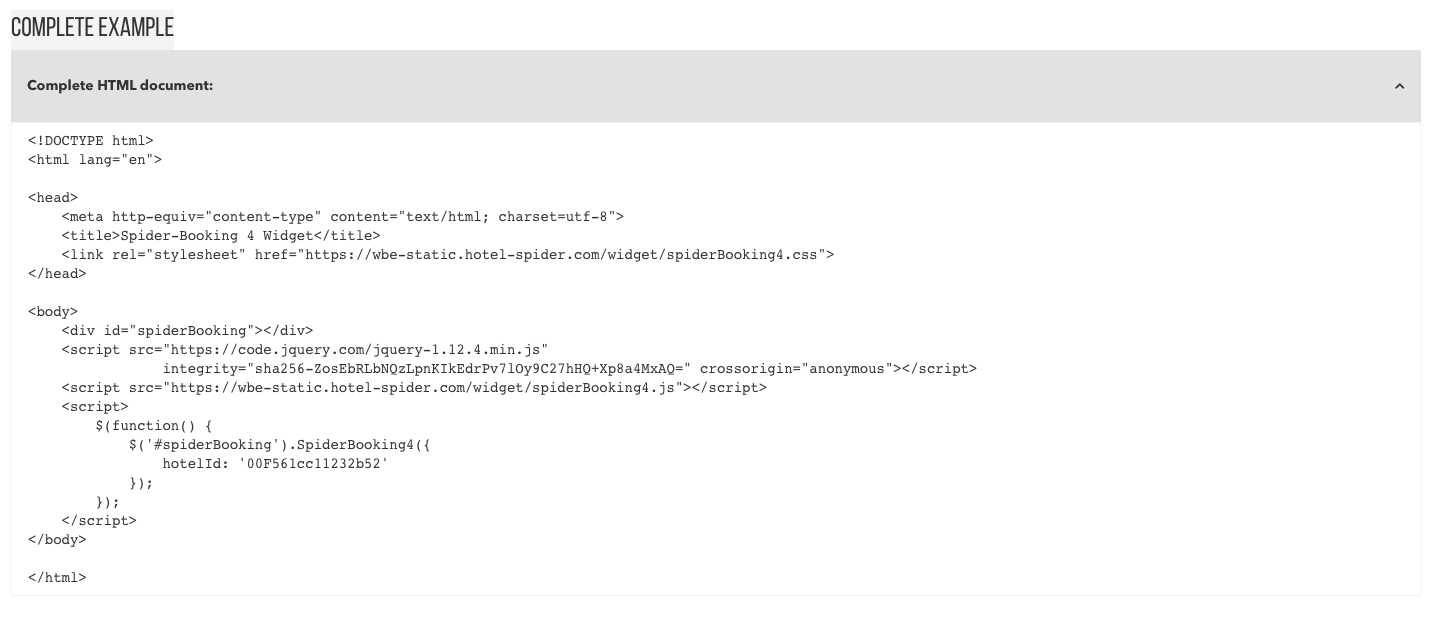The height and width of the screenshot is (622, 1436).
Task: Click the jQuery 1.12.4 script URL
Action: tap(355, 350)
